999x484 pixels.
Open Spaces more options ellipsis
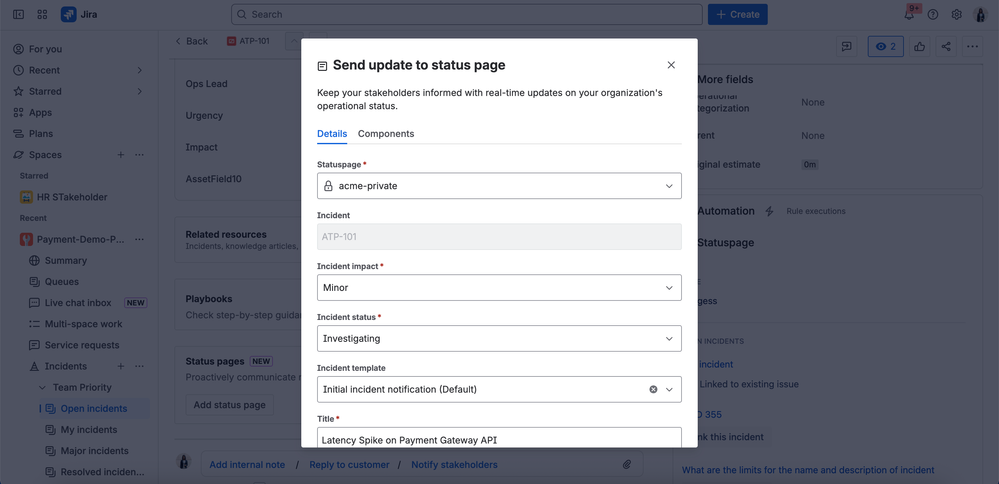(x=140, y=155)
